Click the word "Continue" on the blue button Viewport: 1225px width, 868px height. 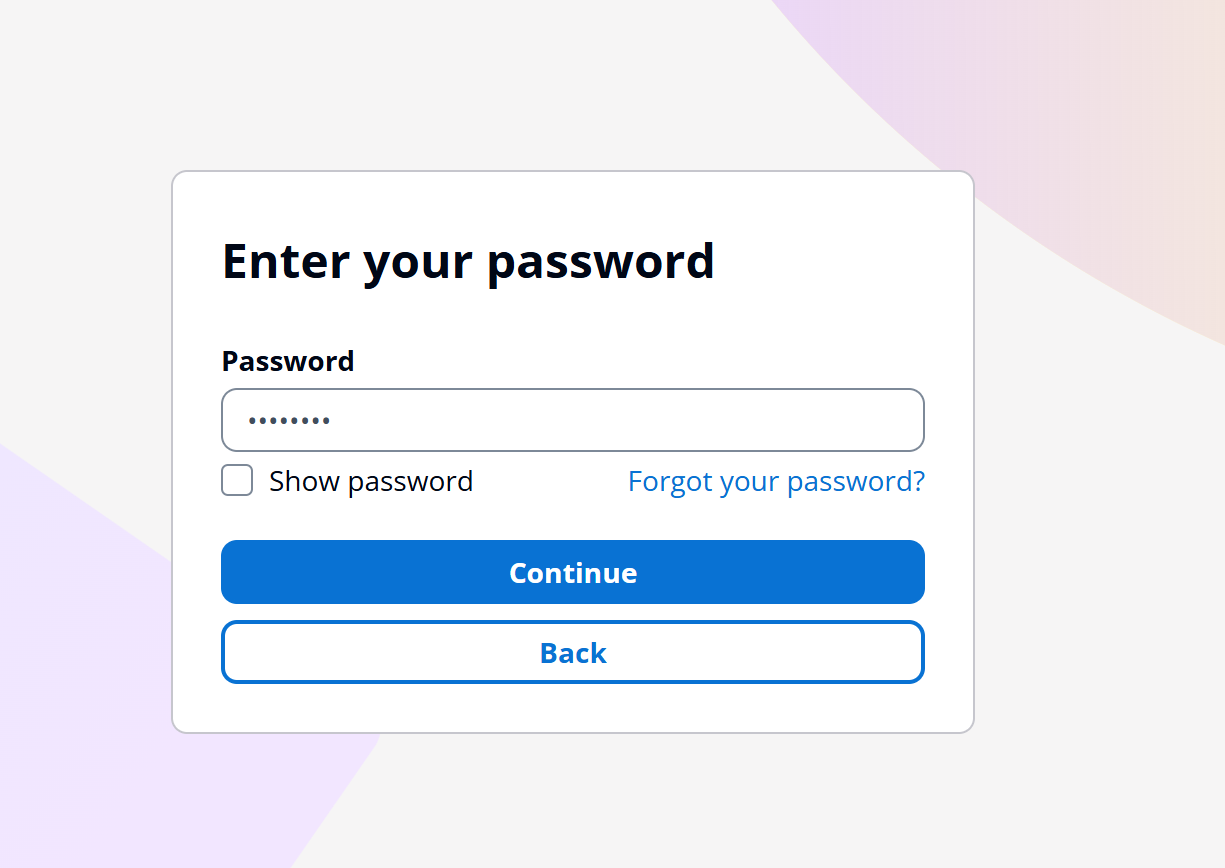[573, 573]
